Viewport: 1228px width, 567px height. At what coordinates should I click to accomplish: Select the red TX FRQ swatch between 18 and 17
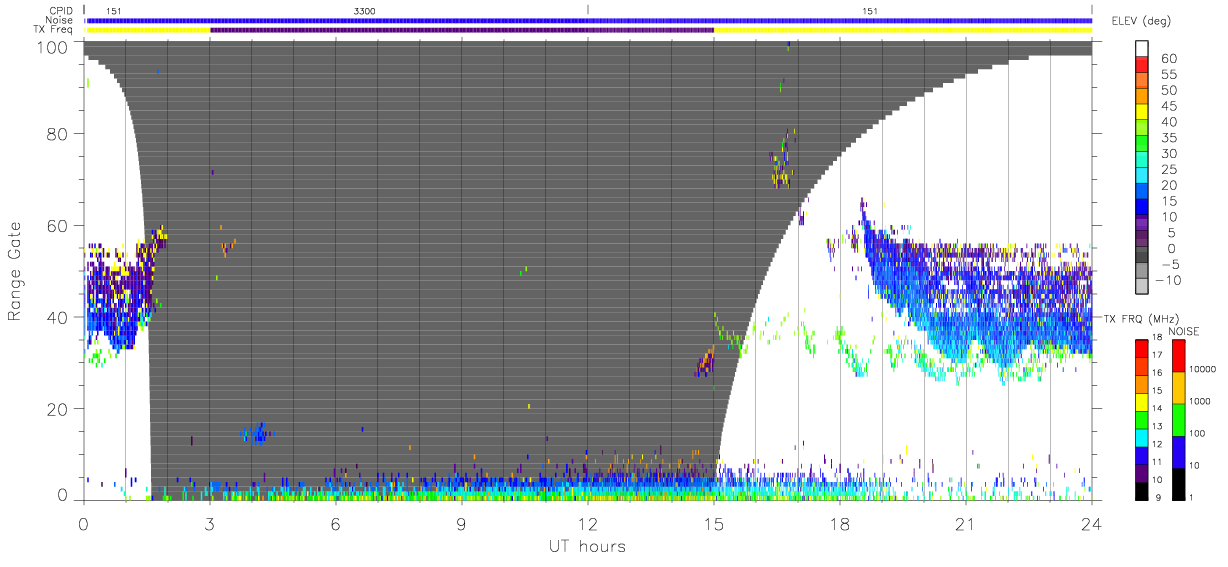(1143, 347)
